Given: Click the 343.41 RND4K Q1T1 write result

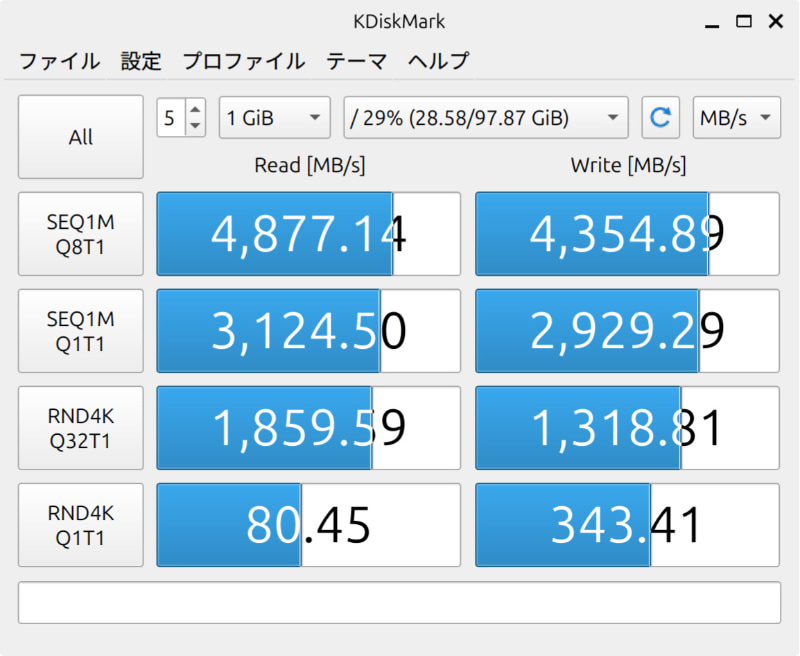Looking at the screenshot, I should 628,525.
